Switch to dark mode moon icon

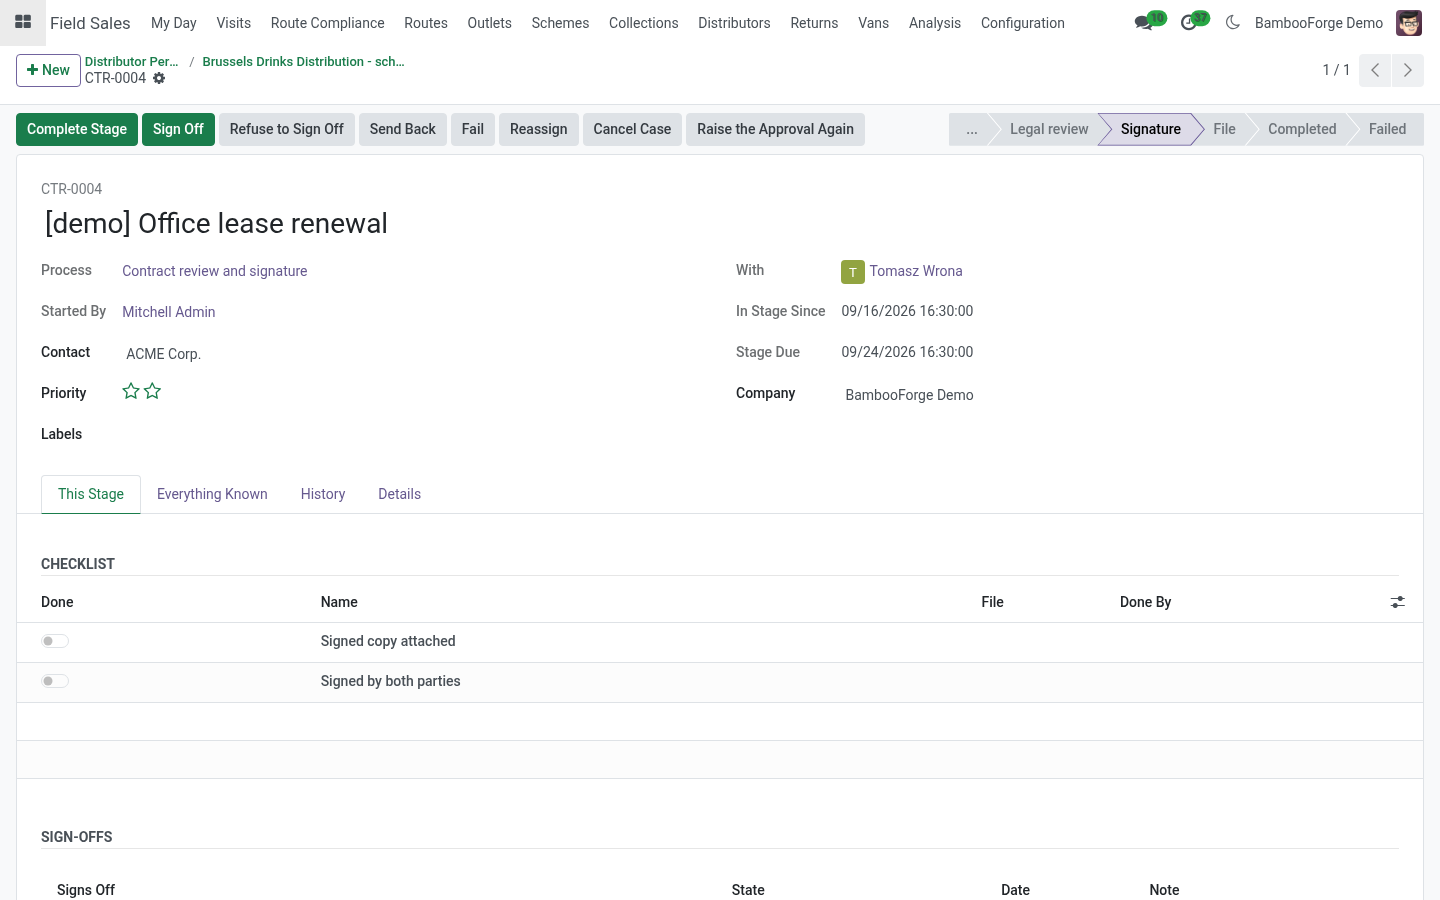pos(1233,22)
